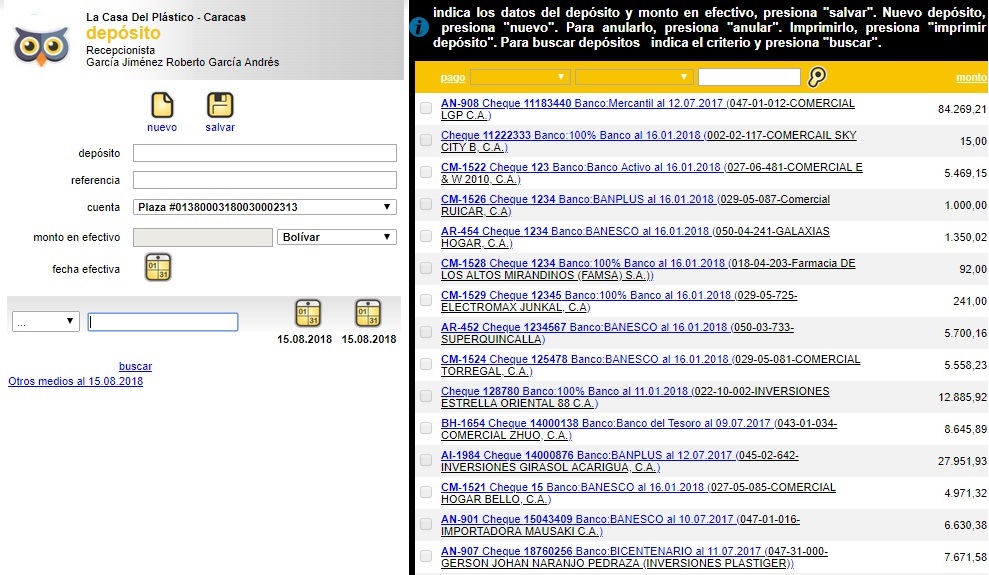Click the filter text box in yellow bar
The width and height of the screenshot is (989, 575).
[749, 77]
